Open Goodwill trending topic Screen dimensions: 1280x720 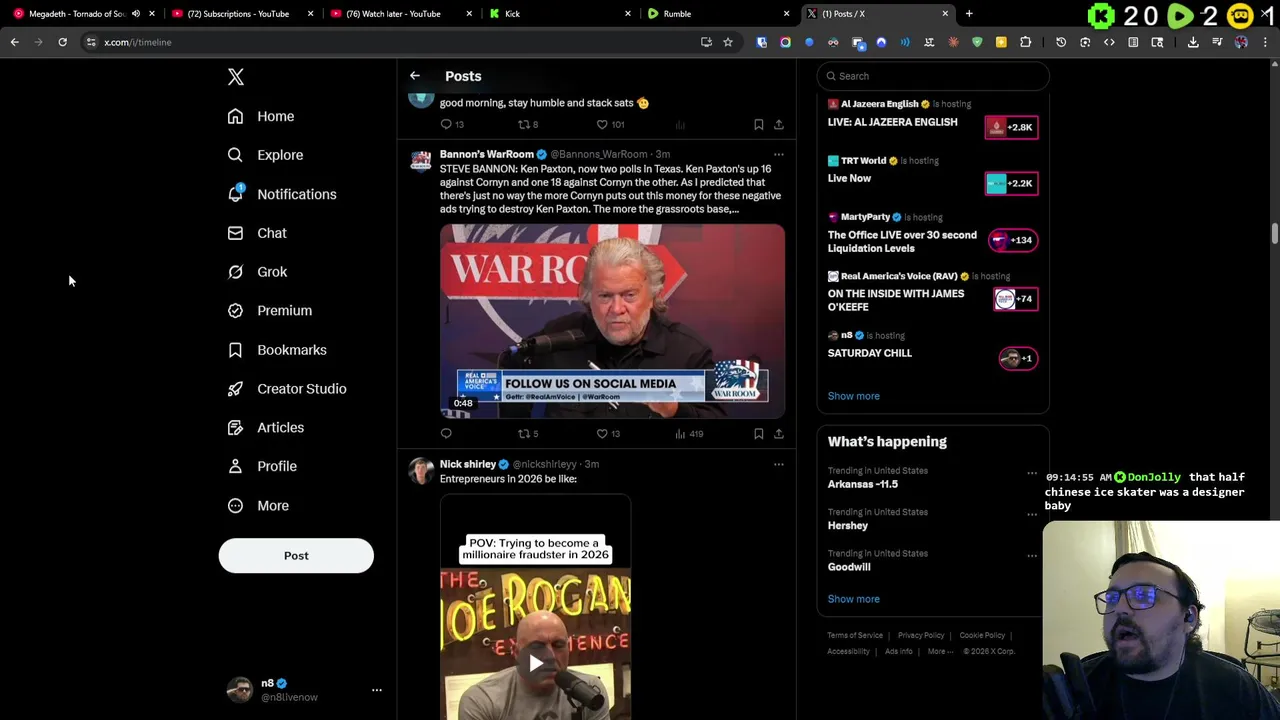[849, 567]
